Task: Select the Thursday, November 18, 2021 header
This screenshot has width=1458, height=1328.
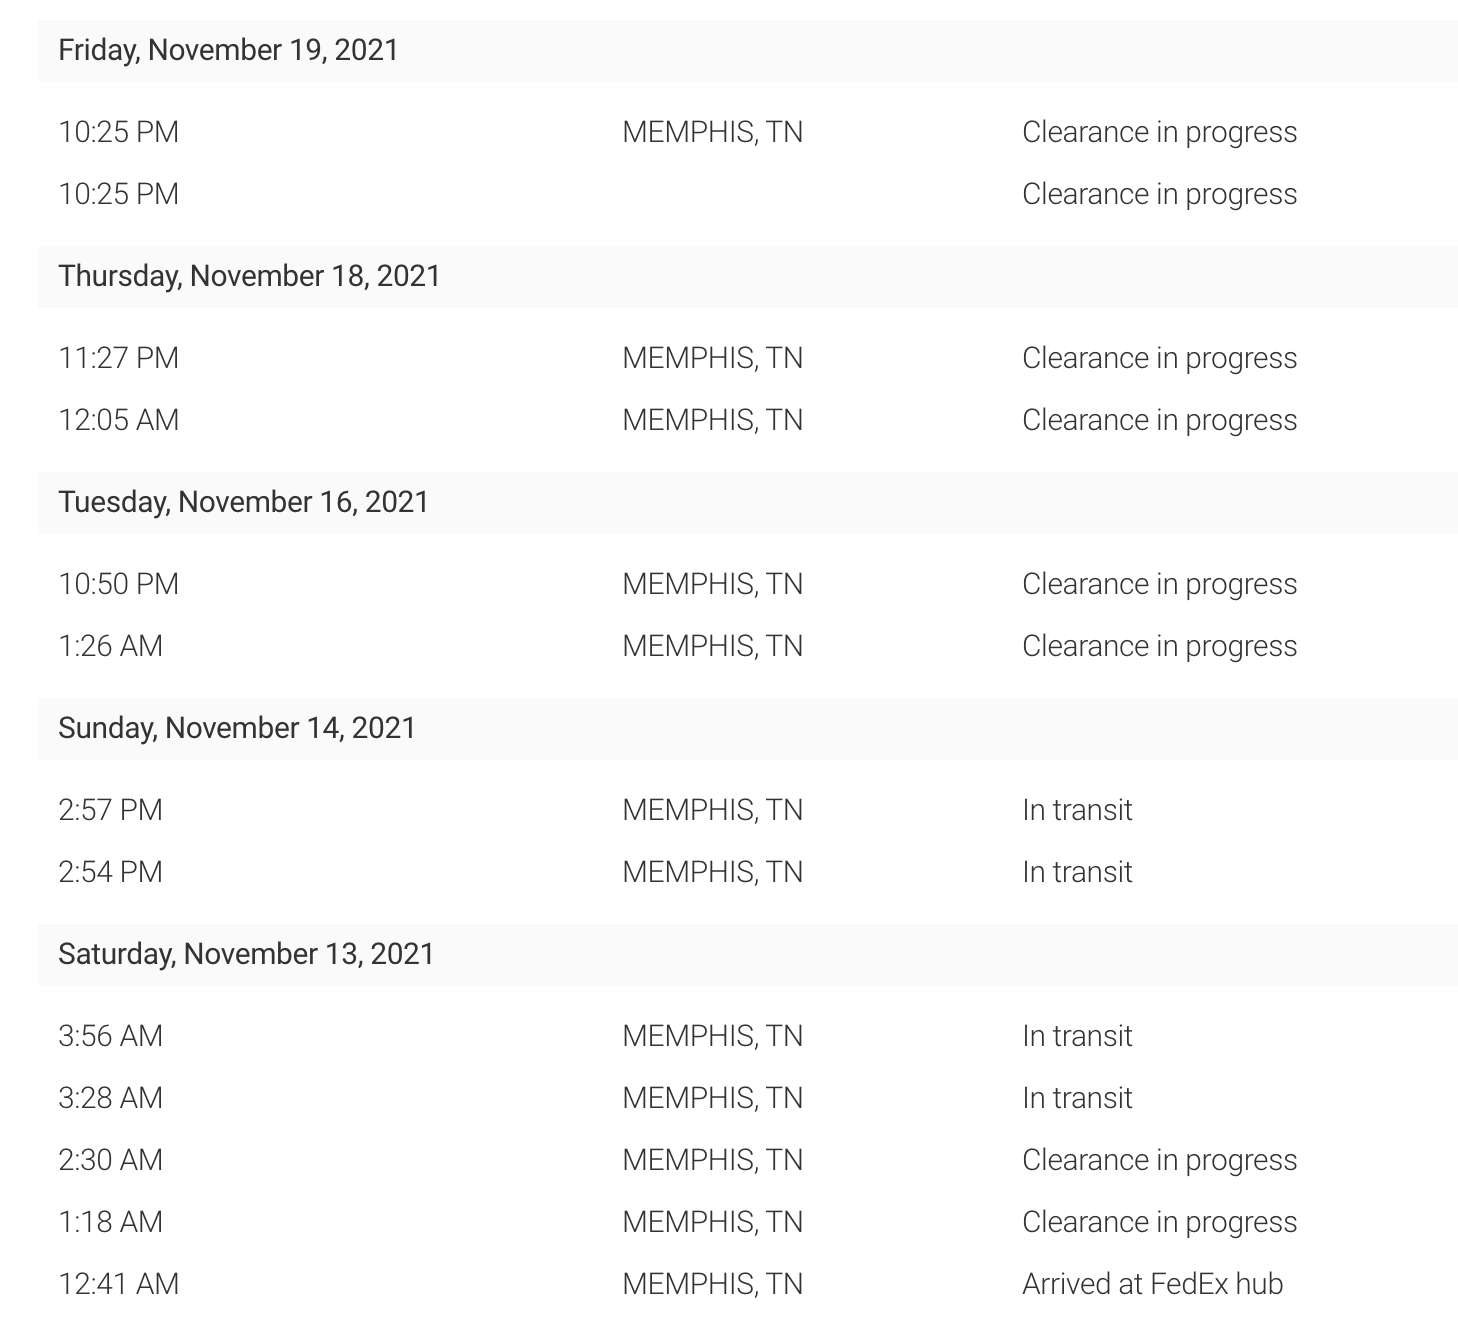Action: tap(249, 276)
